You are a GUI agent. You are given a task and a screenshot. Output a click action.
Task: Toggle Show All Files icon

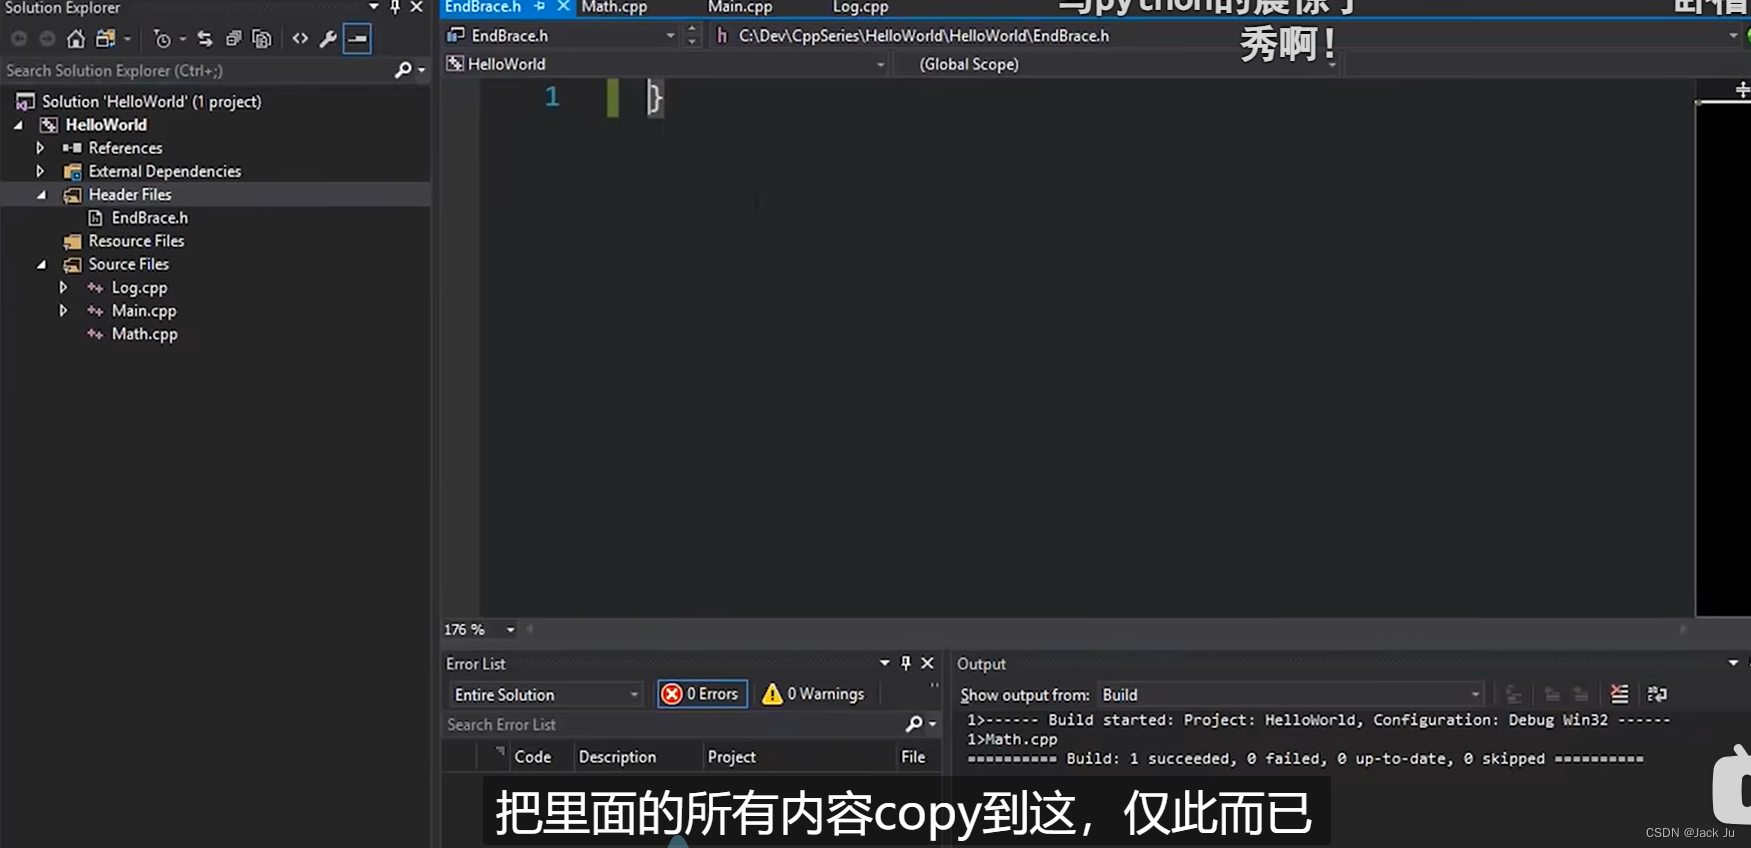point(262,39)
